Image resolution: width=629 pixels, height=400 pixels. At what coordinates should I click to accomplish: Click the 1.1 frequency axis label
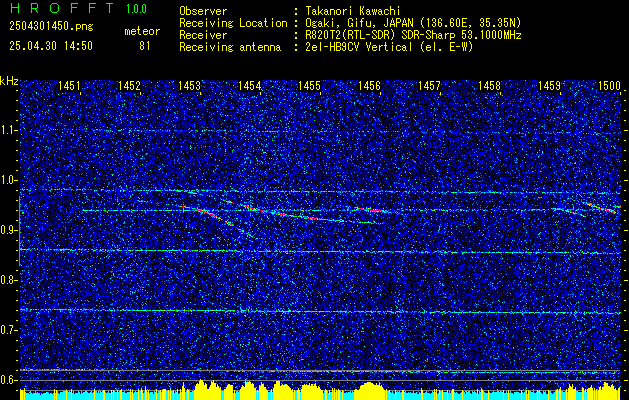pyautogui.click(x=9, y=130)
